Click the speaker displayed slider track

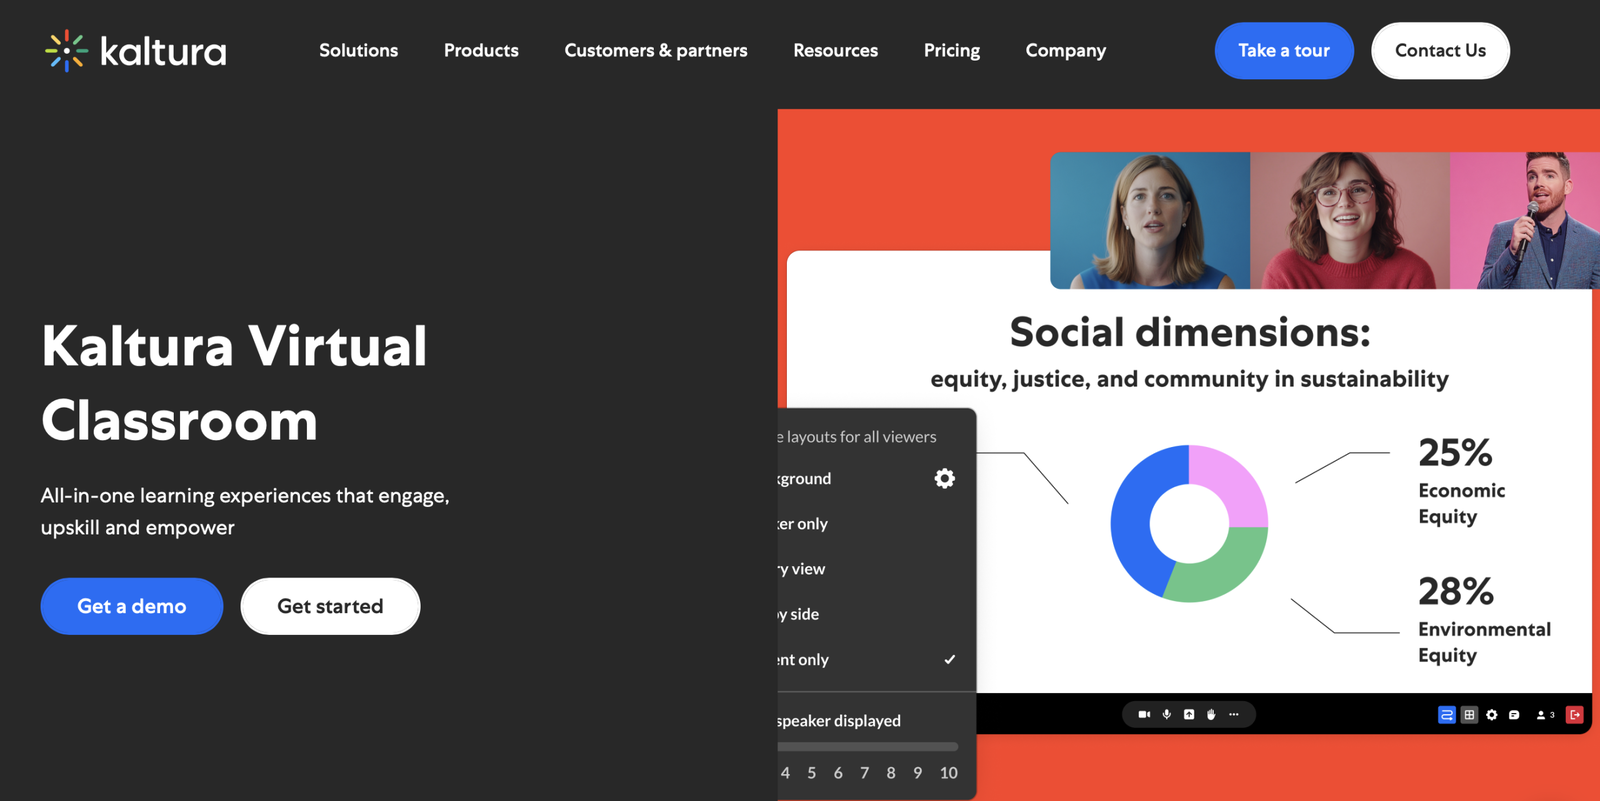[868, 746]
